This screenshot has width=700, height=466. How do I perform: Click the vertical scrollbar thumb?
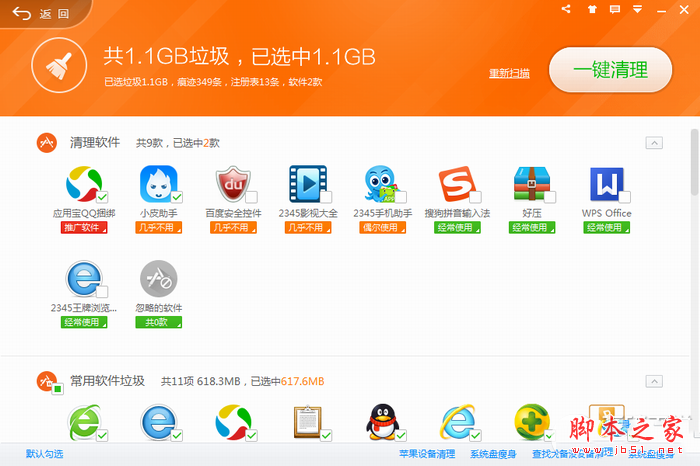pyautogui.click(x=695, y=162)
